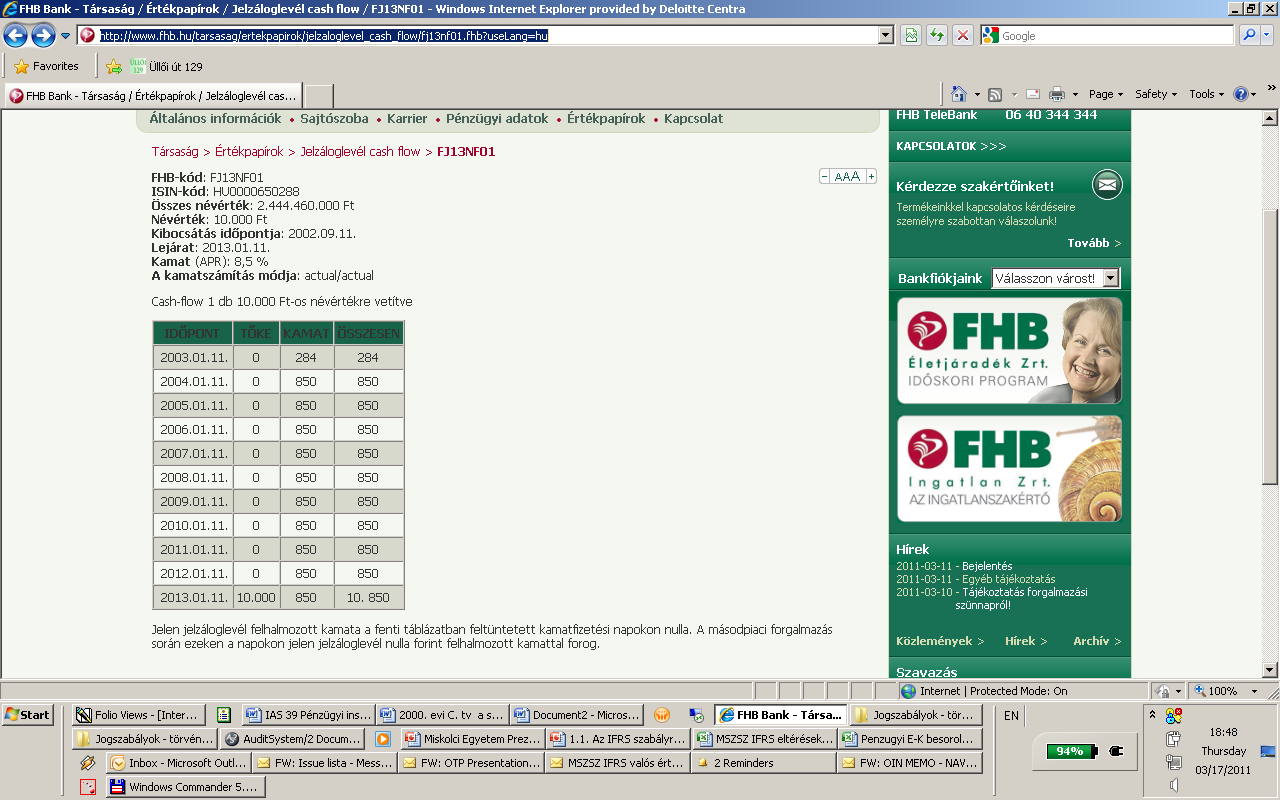
Task: Click the FHB Életjáradék Zrt. banner
Action: point(1009,350)
